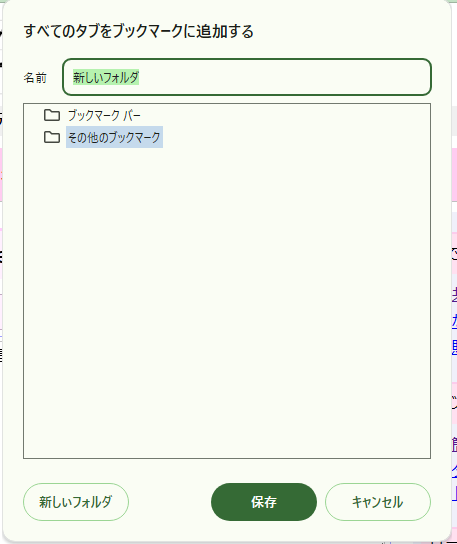
Task: Click the folder icon beside その他のブックマーク
Action: click(52, 137)
